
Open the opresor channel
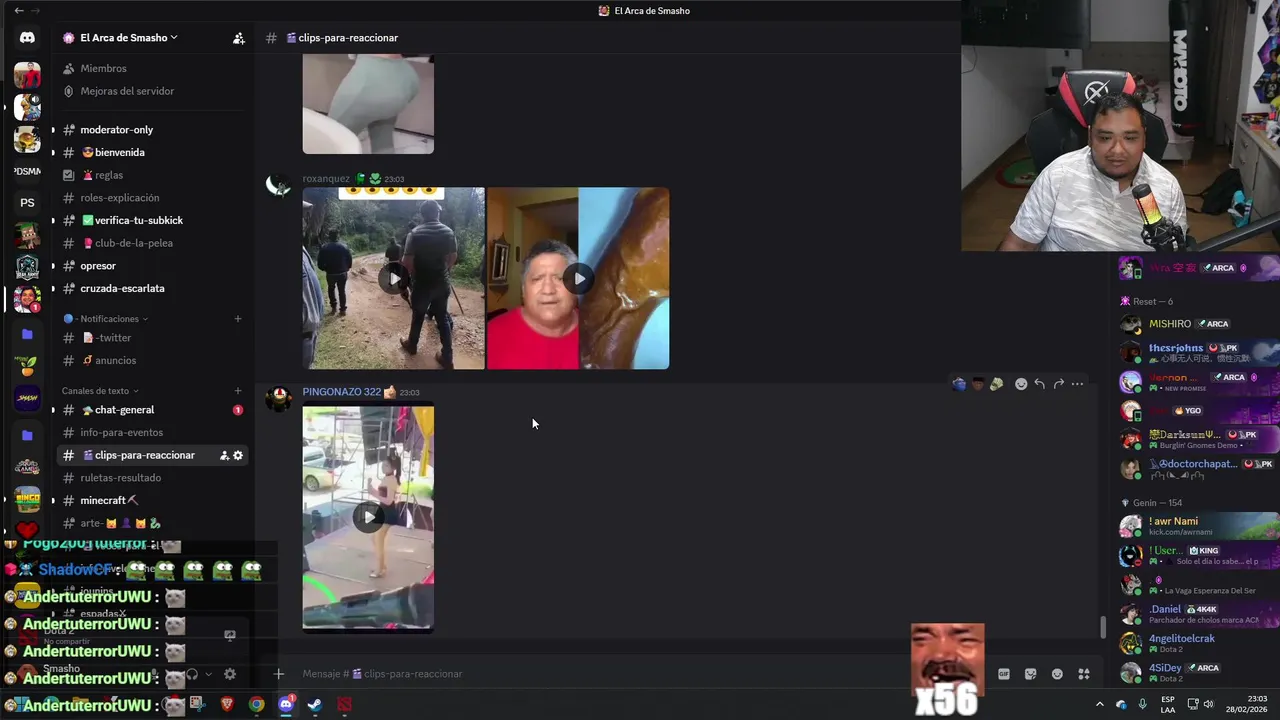click(x=153, y=266)
